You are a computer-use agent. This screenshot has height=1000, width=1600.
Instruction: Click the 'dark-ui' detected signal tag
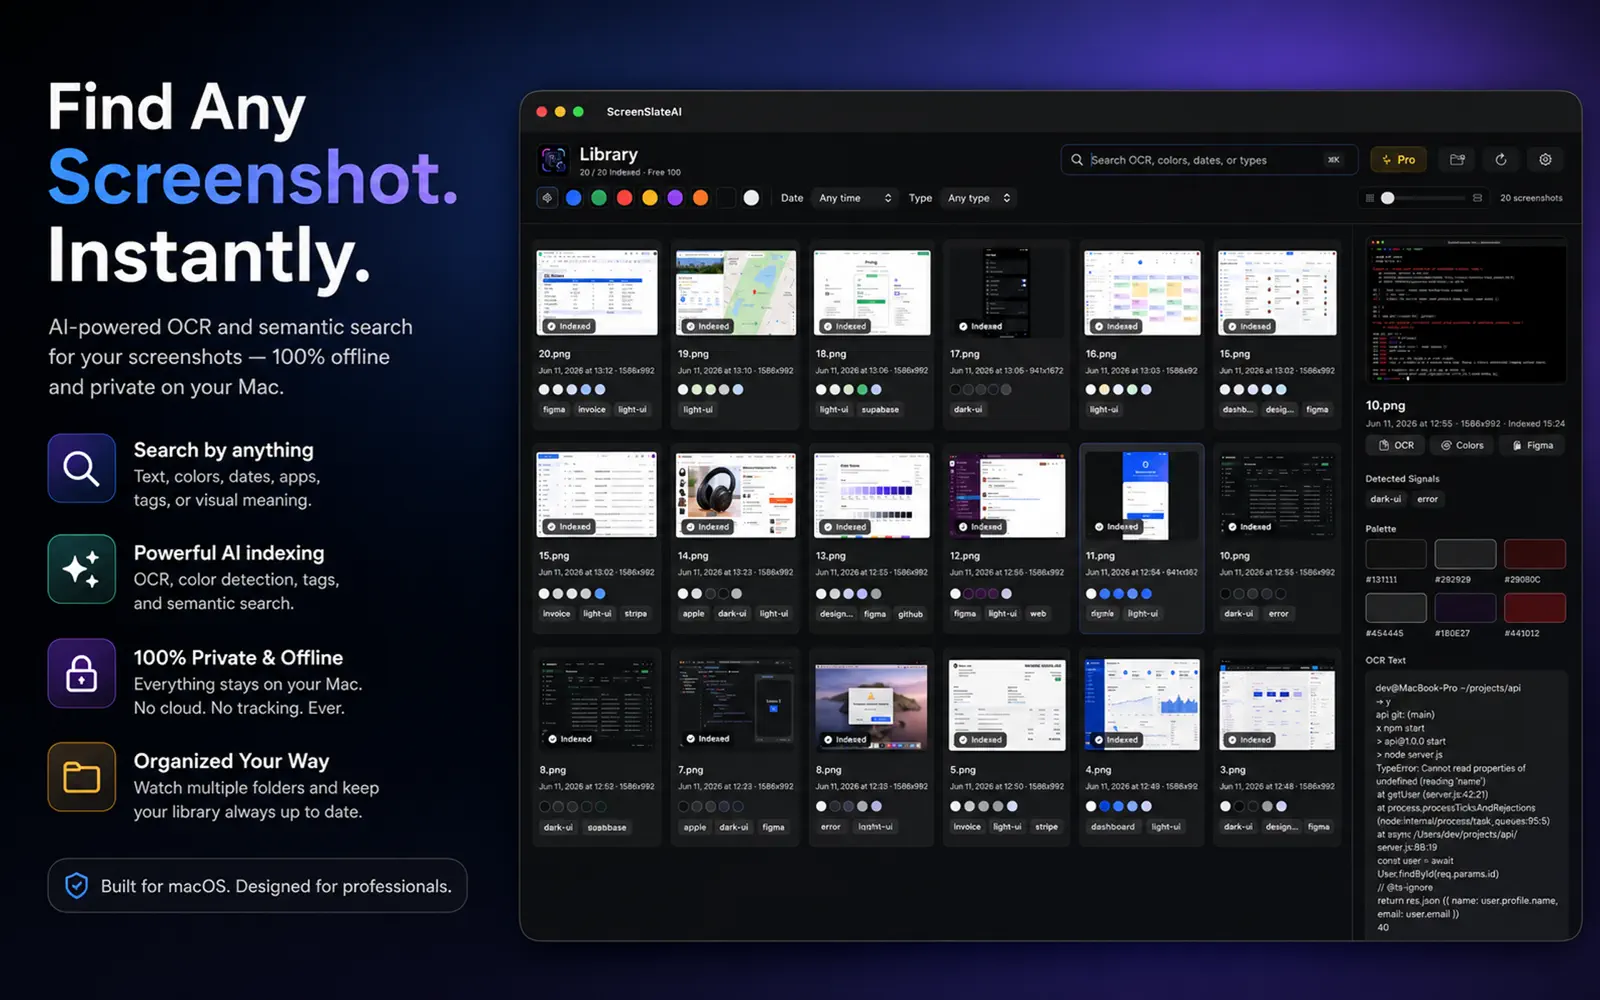point(1385,499)
